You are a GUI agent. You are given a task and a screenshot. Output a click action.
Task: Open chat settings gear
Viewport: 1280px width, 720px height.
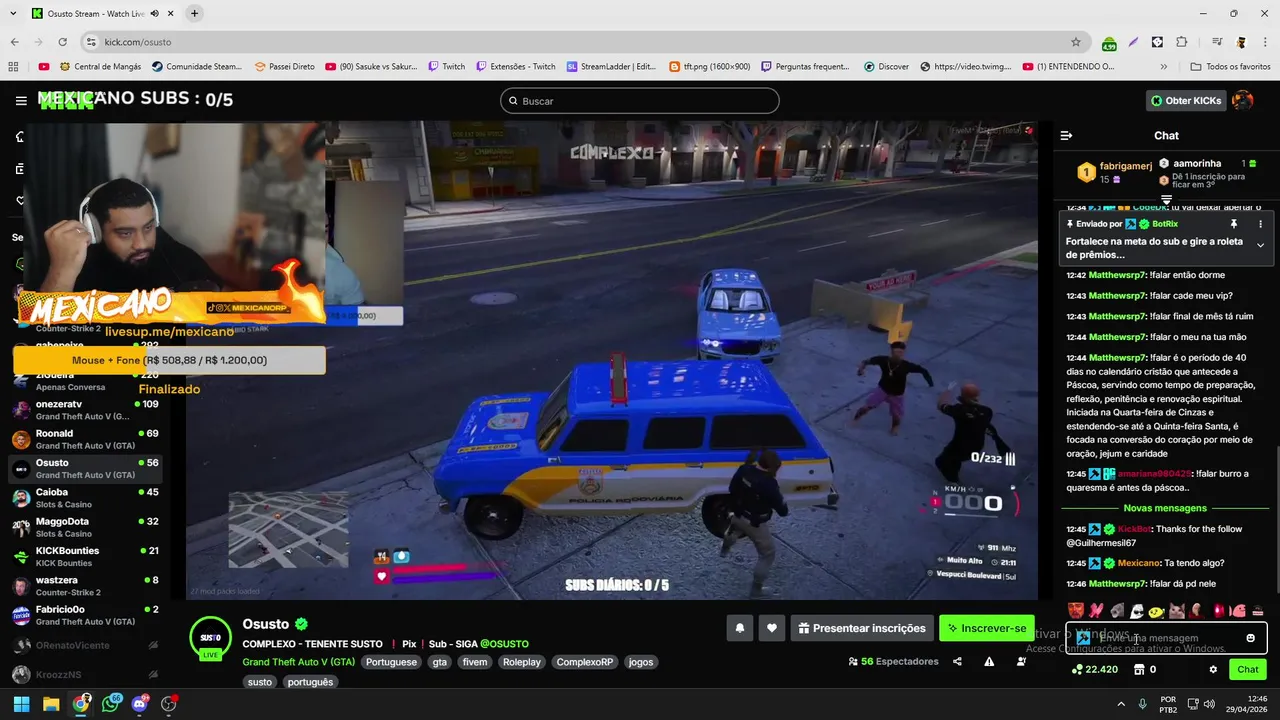1213,669
